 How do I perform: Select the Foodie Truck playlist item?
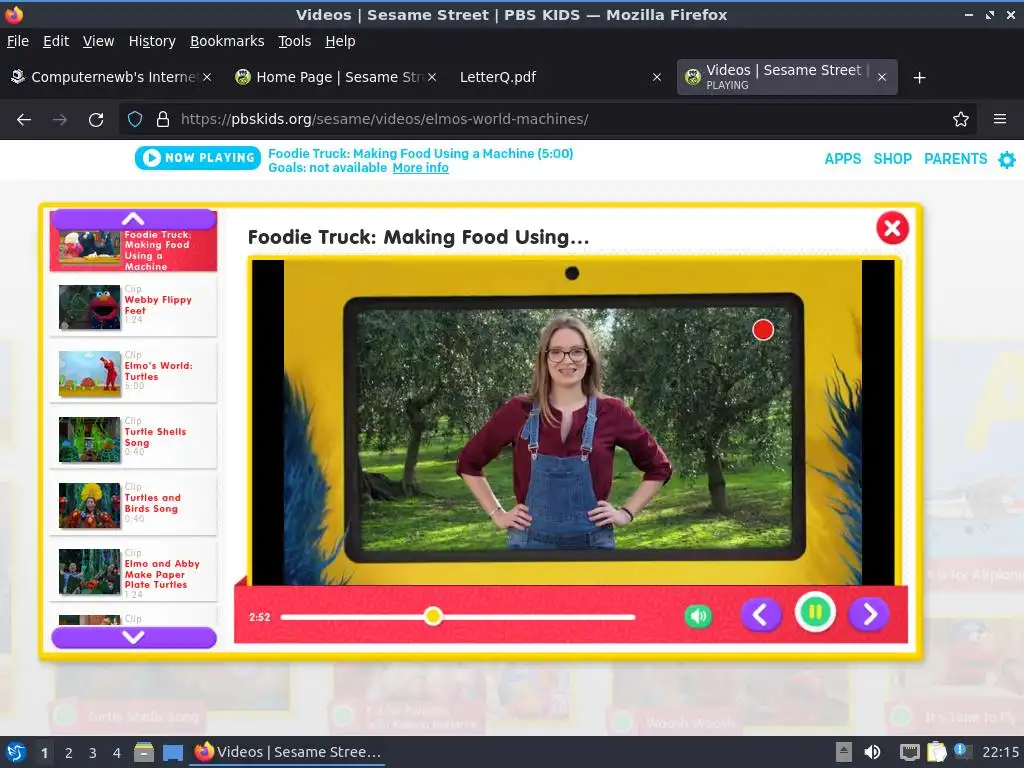pyautogui.click(x=133, y=249)
